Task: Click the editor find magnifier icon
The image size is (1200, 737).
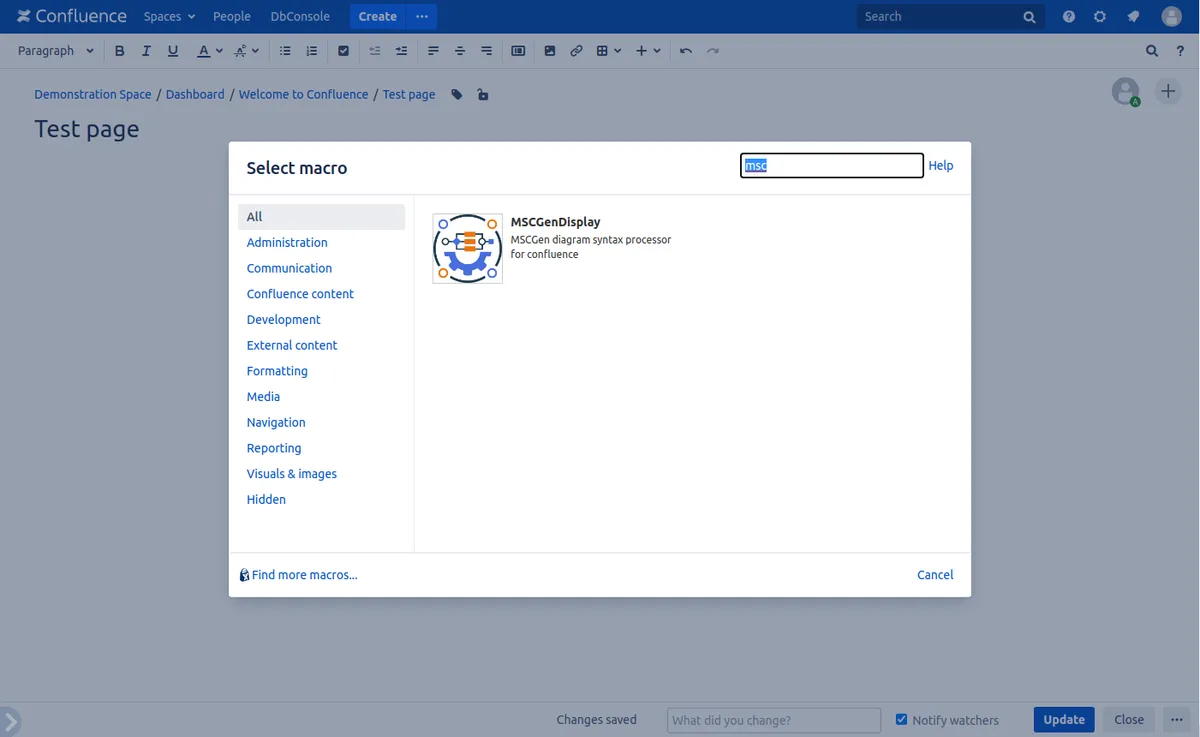Action: [1152, 51]
